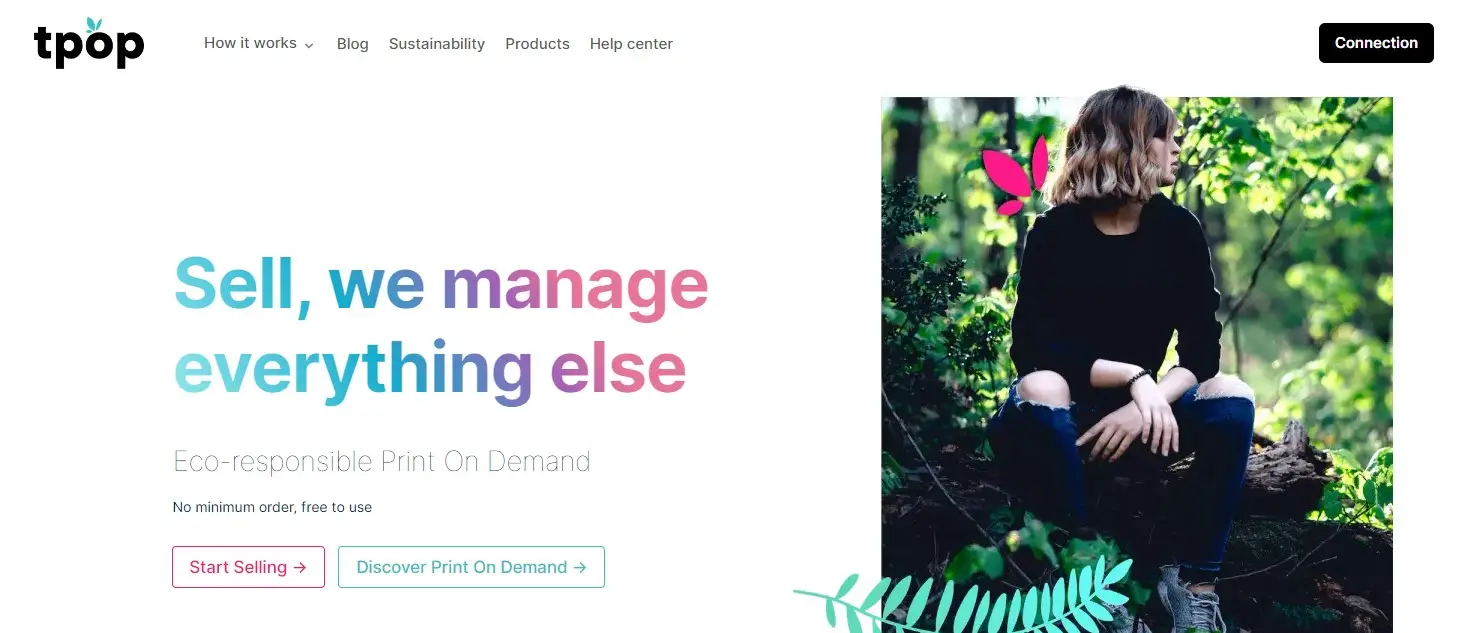This screenshot has height=633, width=1464.
Task: Open the Sustainability page
Action: [437, 44]
